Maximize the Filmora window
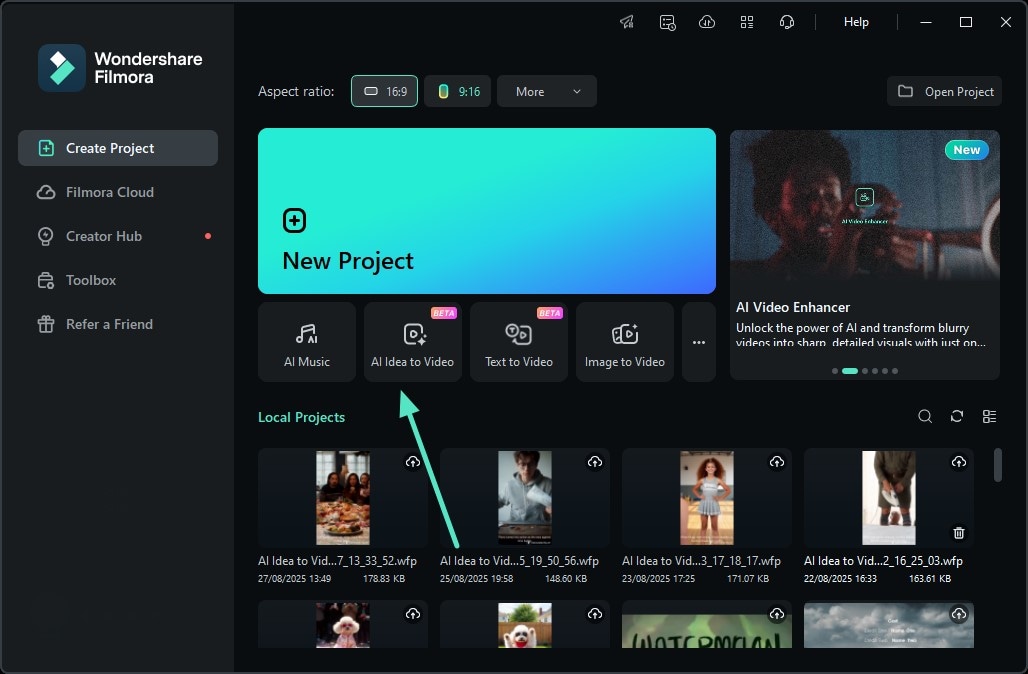 [x=966, y=22]
